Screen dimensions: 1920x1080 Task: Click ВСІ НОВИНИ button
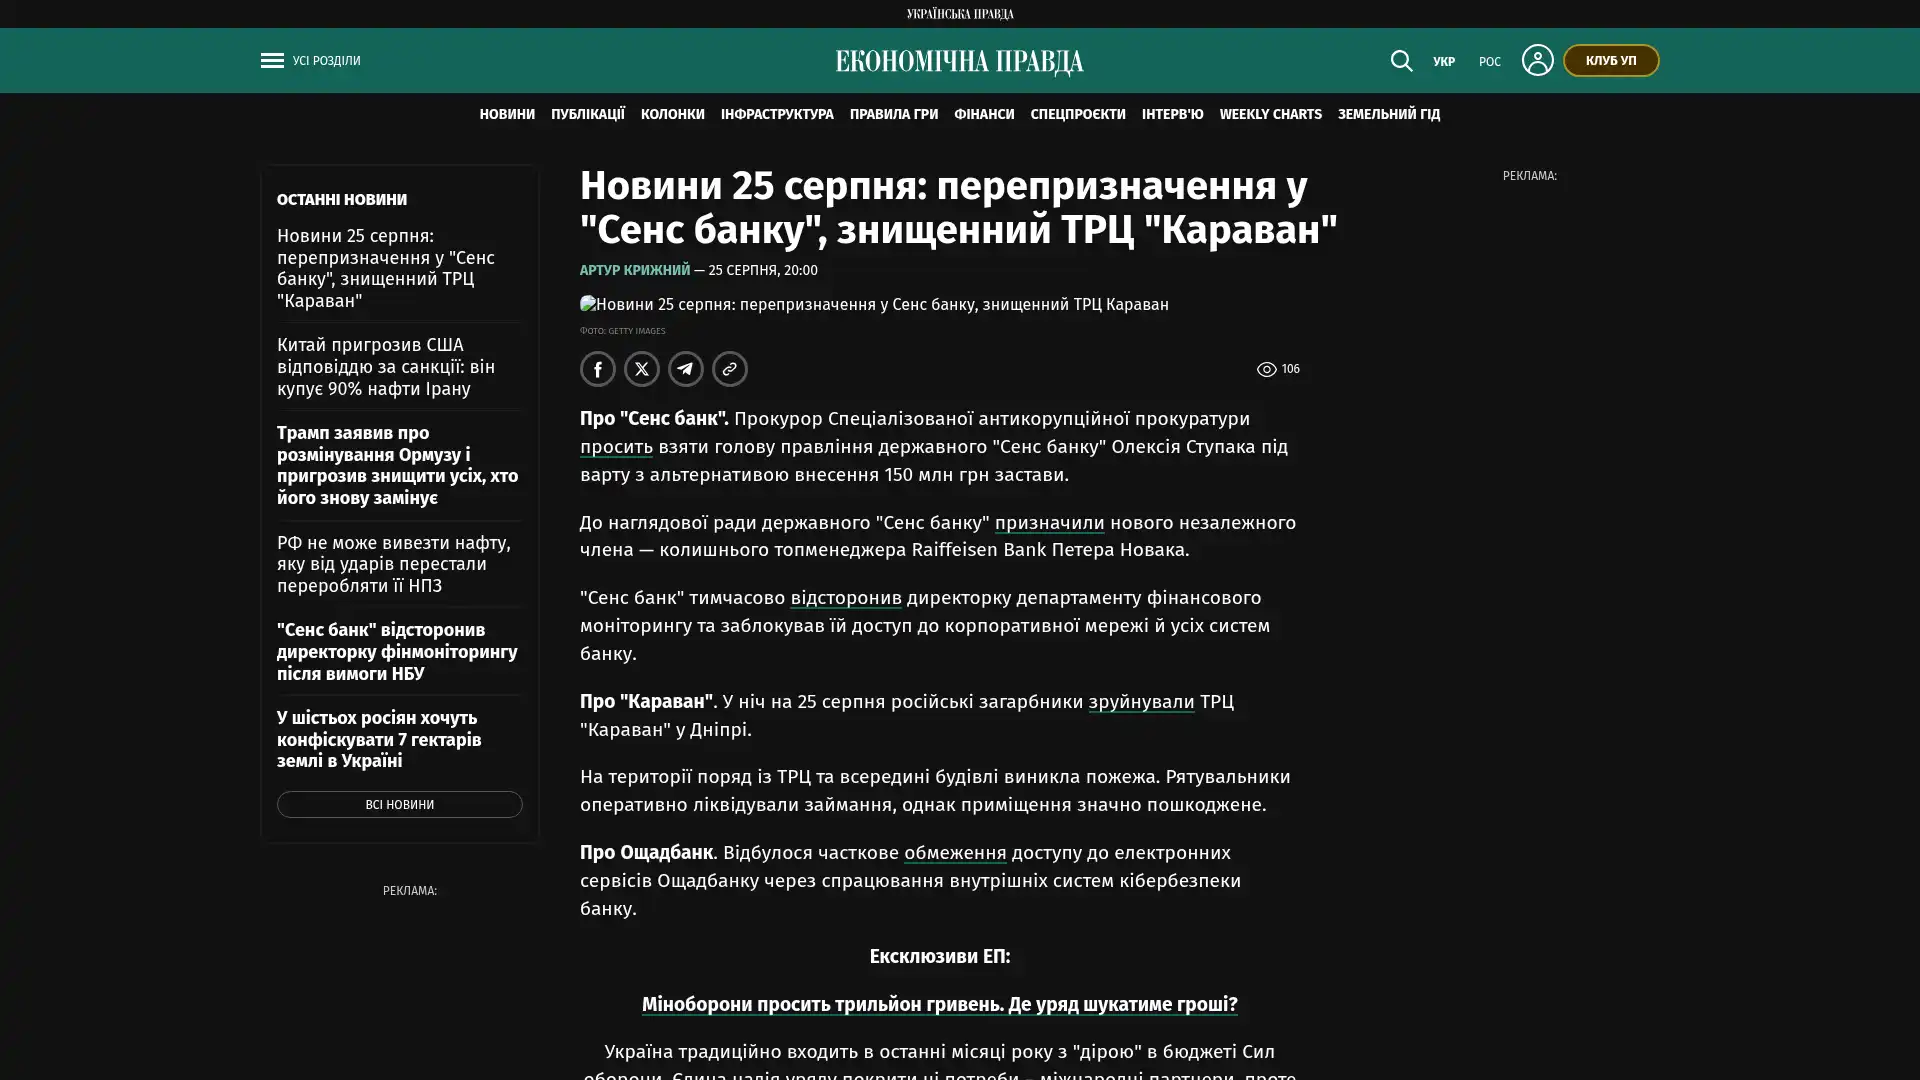click(400, 805)
